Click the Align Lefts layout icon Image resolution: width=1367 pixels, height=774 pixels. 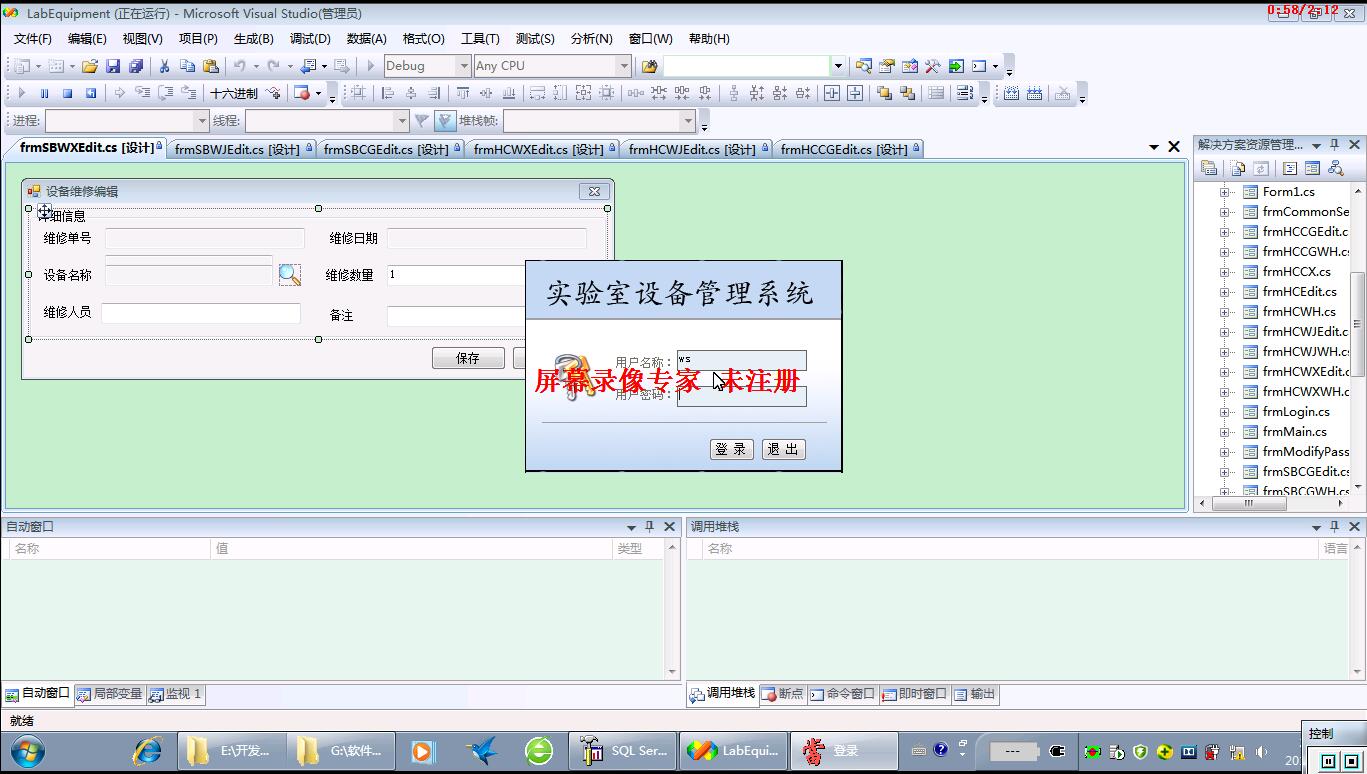pyautogui.click(x=388, y=93)
